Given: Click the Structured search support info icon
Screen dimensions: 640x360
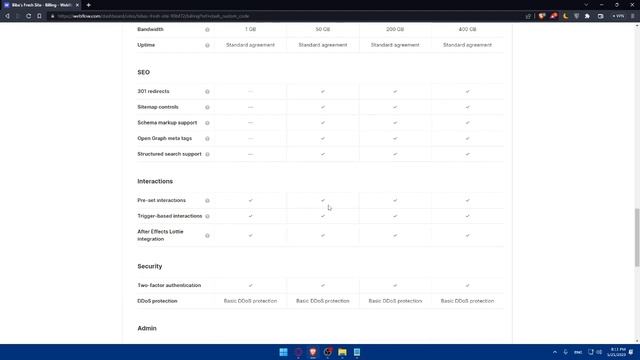Looking at the screenshot, I should [x=207, y=154].
